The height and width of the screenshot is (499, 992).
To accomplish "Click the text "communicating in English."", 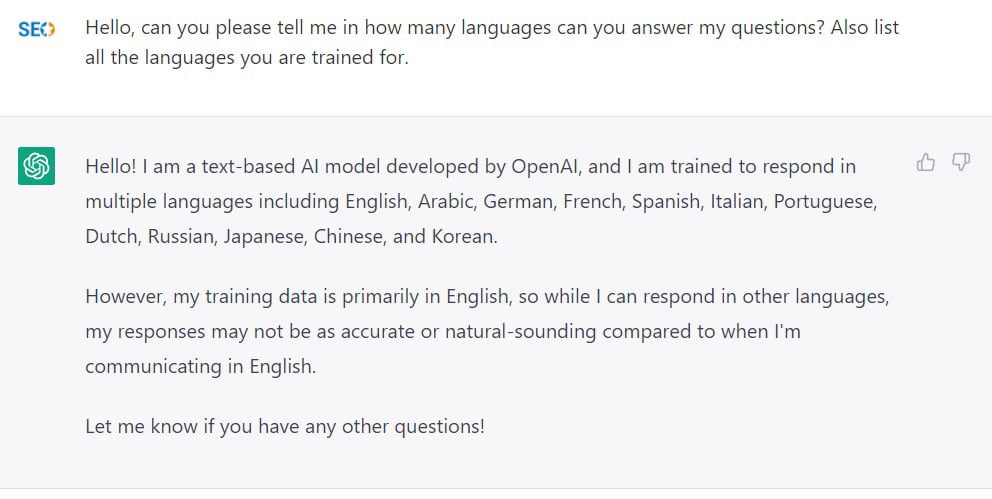I will (201, 367).
